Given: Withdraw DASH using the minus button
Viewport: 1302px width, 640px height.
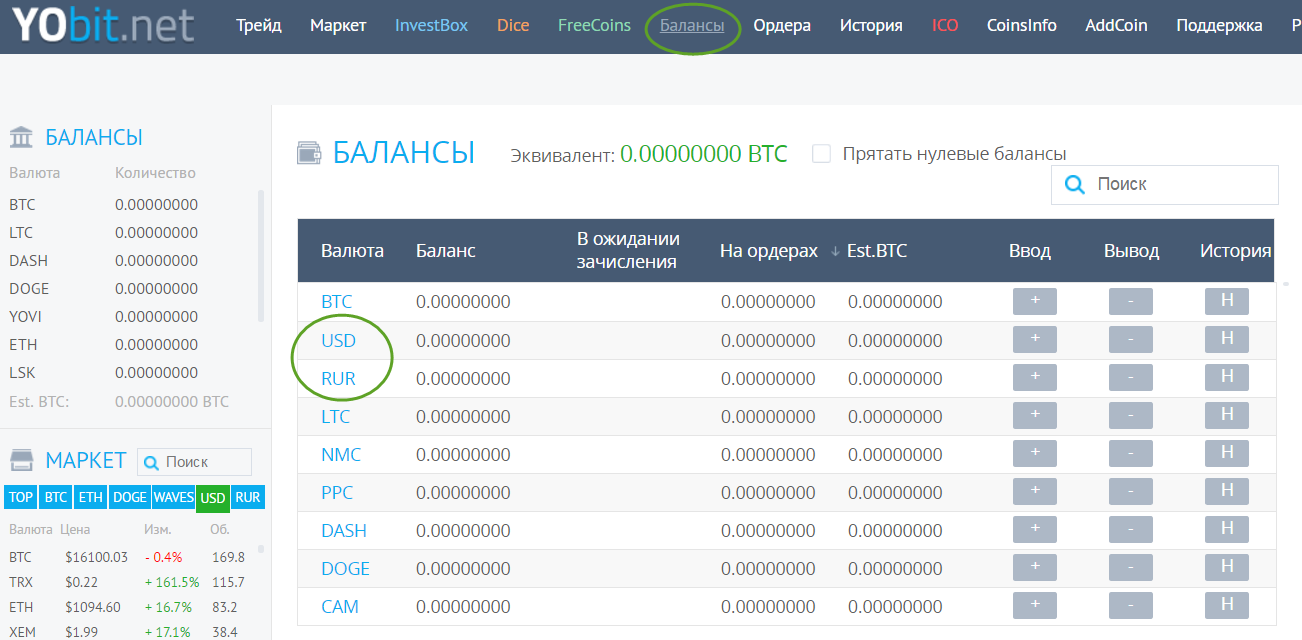Looking at the screenshot, I should click(1131, 529).
